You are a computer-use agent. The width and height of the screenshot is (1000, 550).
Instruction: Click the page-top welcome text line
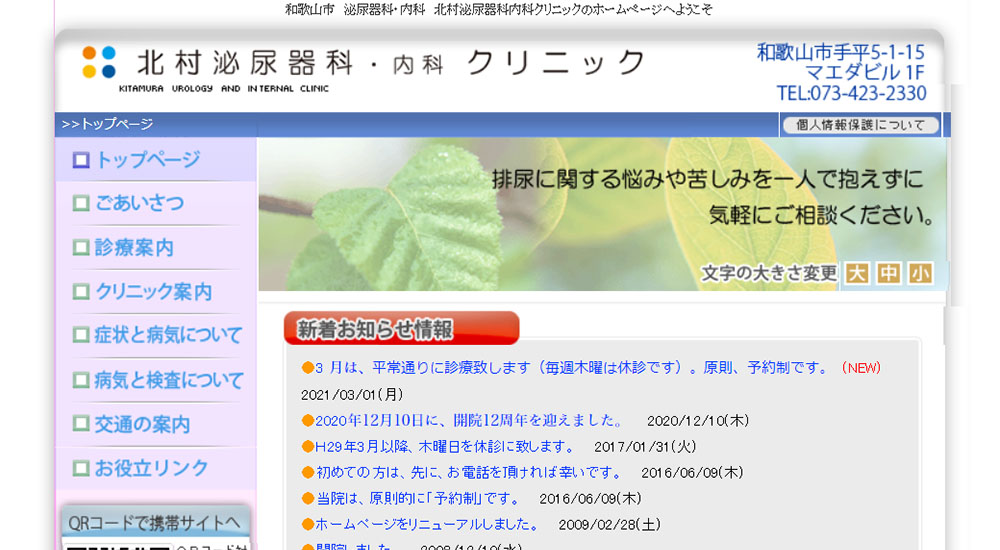coord(499,9)
